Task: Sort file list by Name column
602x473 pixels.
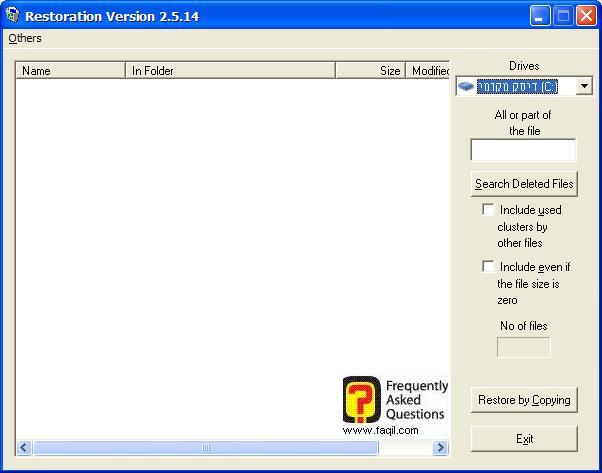Action: [x=70, y=71]
